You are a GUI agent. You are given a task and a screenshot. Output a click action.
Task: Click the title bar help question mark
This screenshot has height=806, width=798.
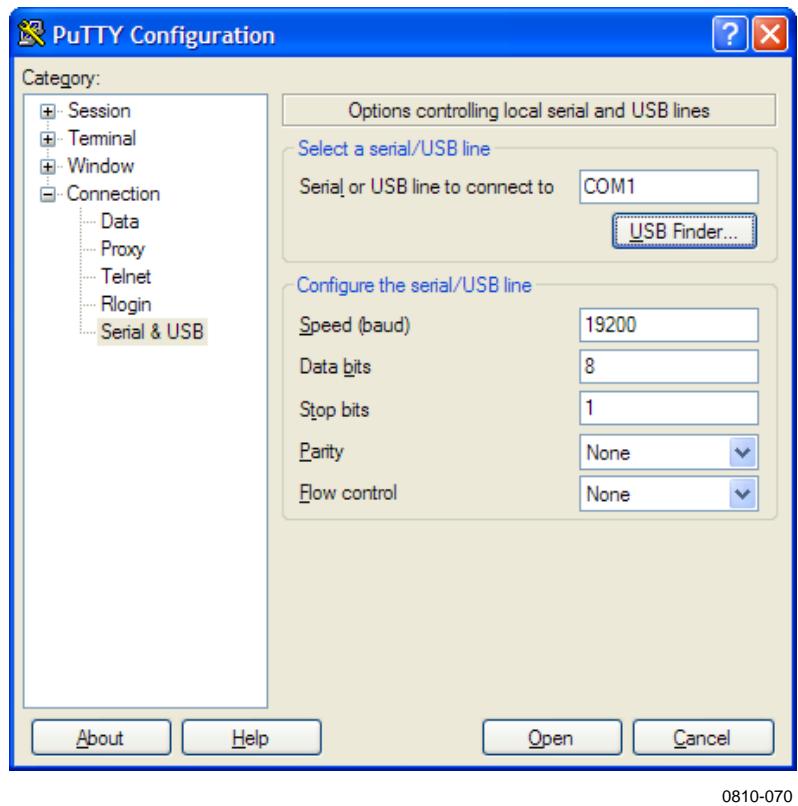coord(730,34)
